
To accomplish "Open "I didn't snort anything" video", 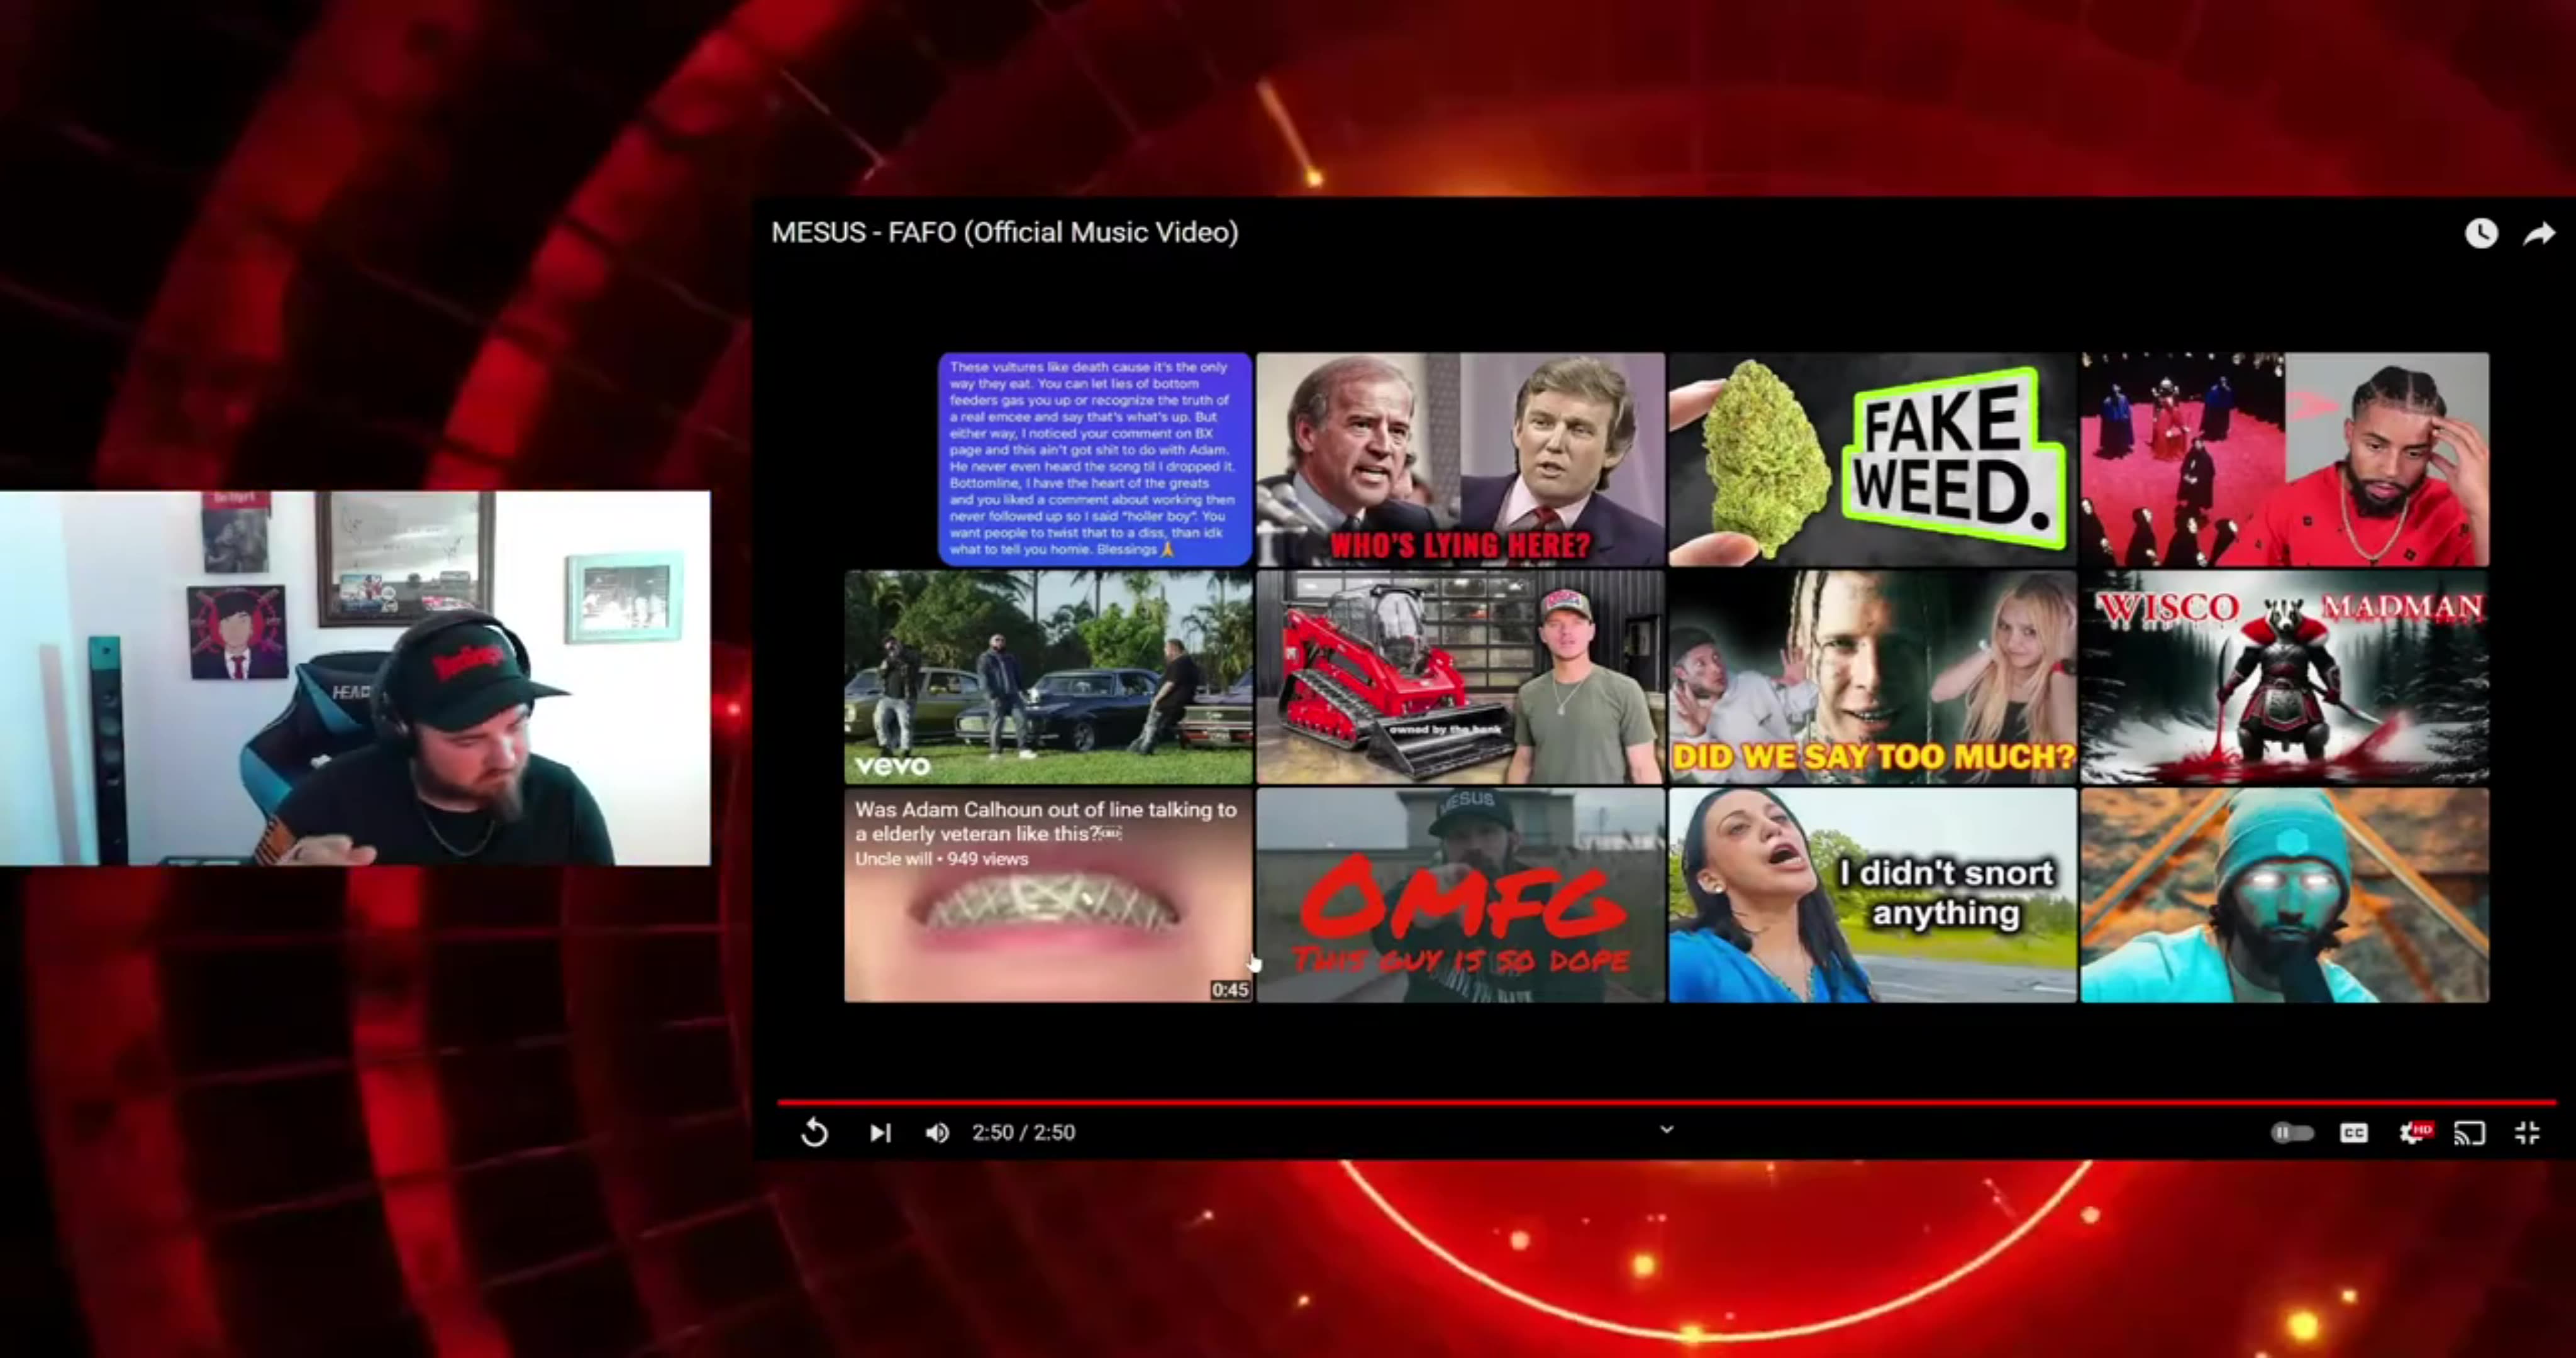I will pyautogui.click(x=1872, y=895).
